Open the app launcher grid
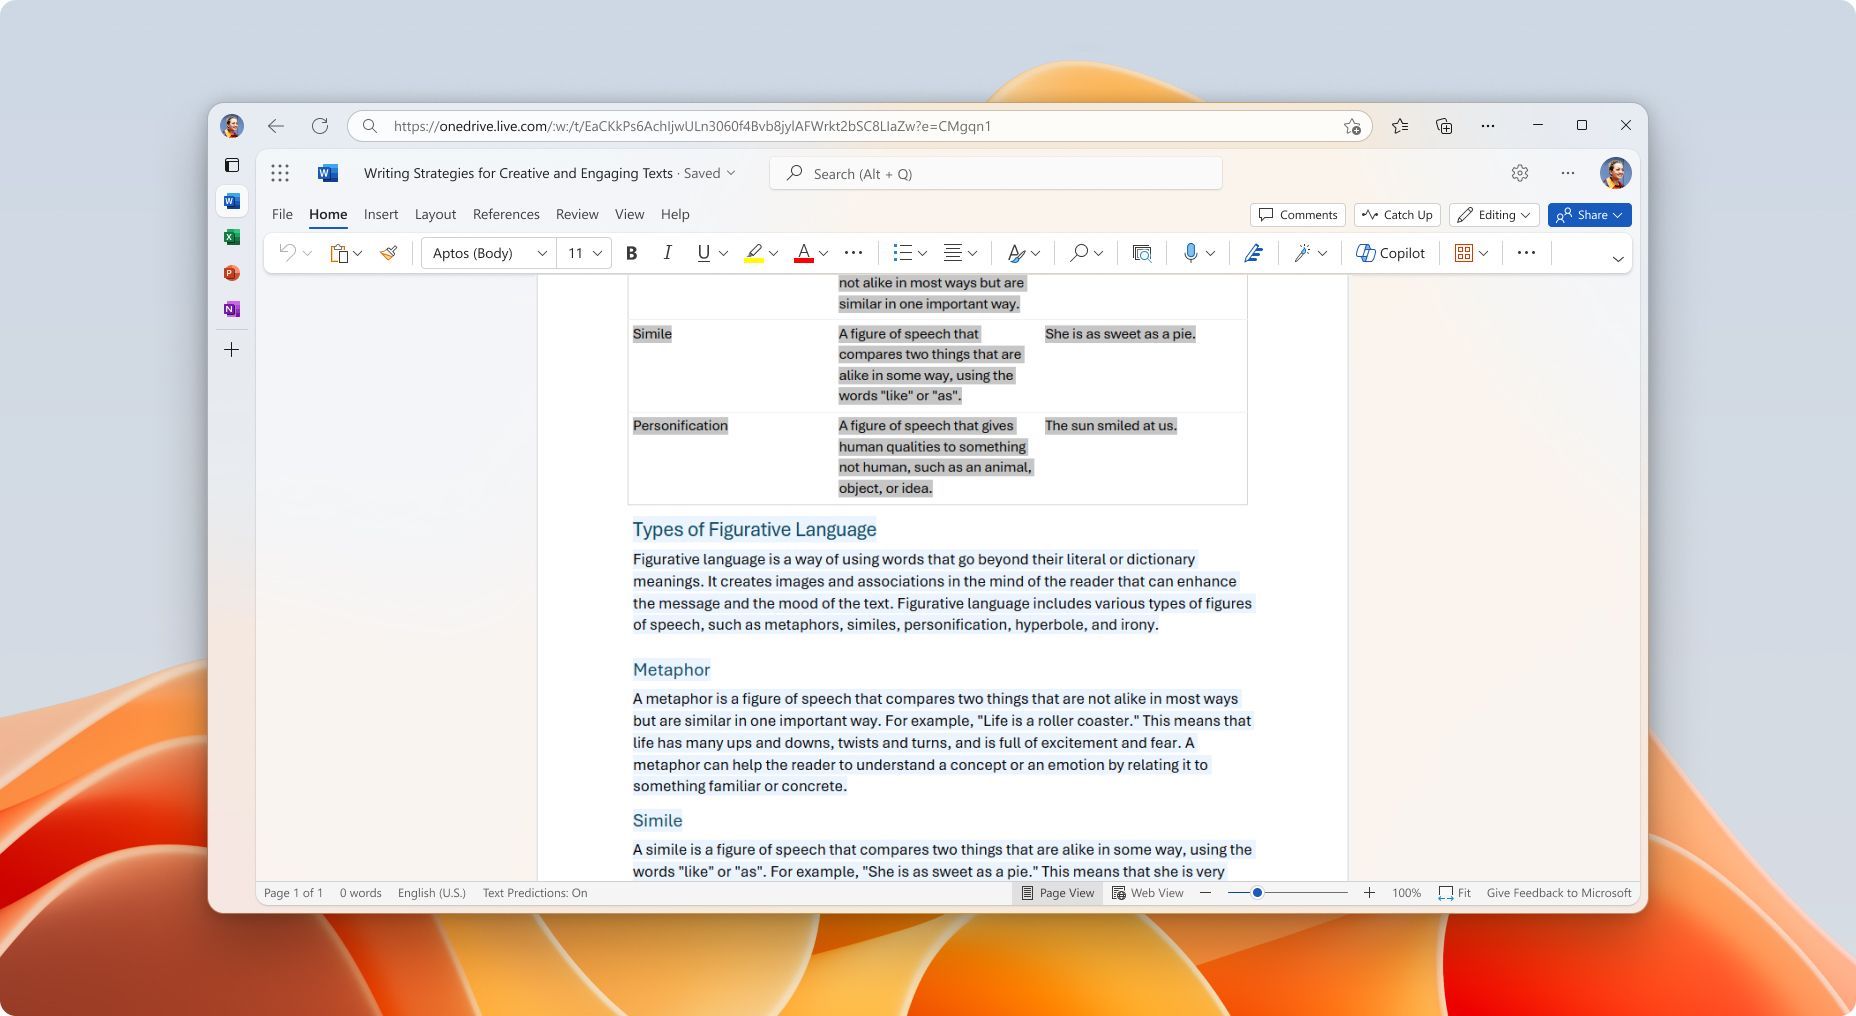 coord(280,173)
